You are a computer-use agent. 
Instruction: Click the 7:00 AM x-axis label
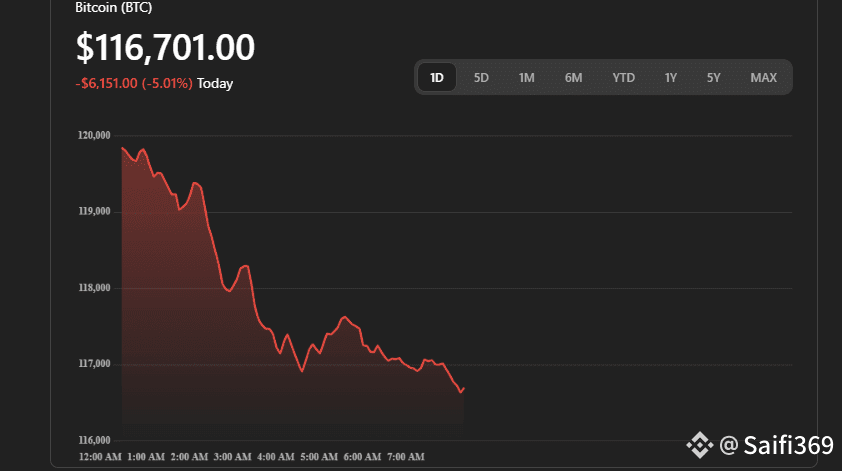click(405, 457)
